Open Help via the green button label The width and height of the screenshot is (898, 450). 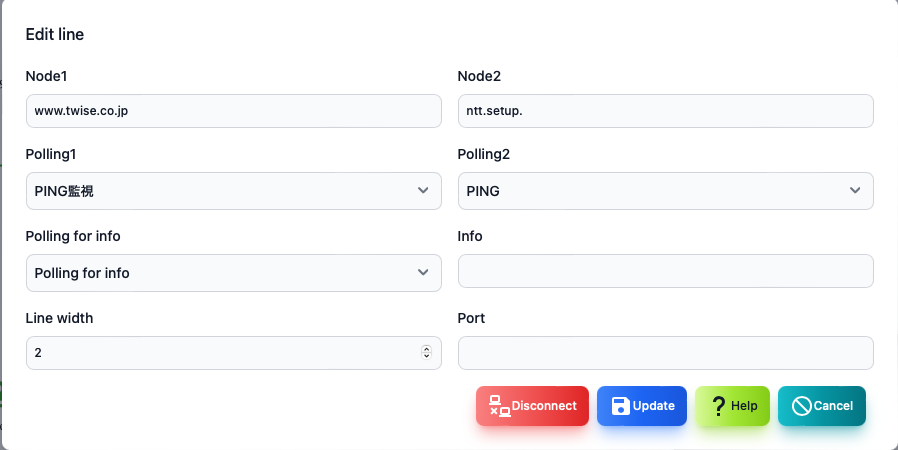tap(744, 406)
